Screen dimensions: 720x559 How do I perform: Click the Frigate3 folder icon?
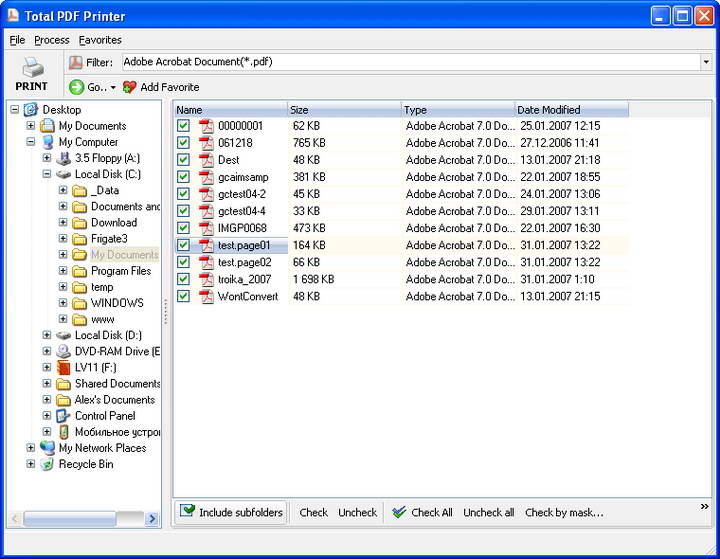coord(79,239)
